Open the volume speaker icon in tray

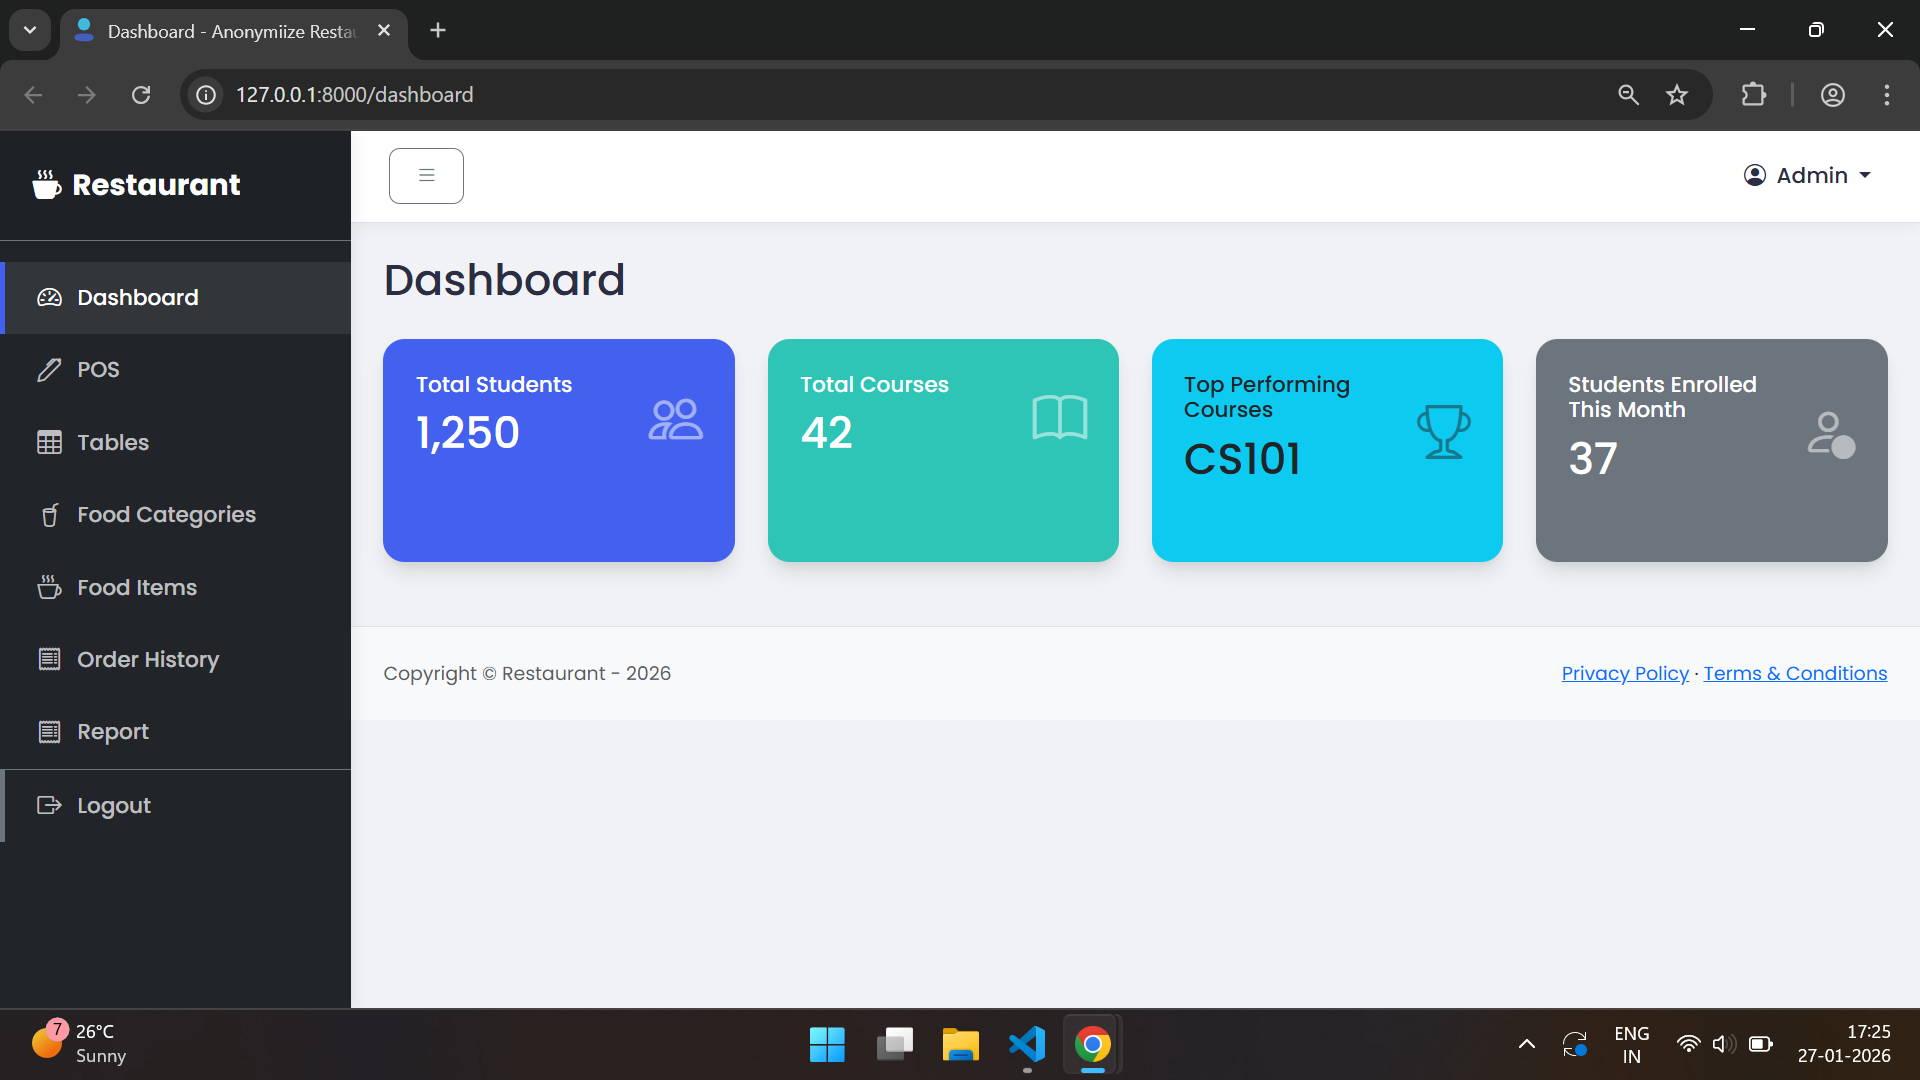tap(1724, 1044)
